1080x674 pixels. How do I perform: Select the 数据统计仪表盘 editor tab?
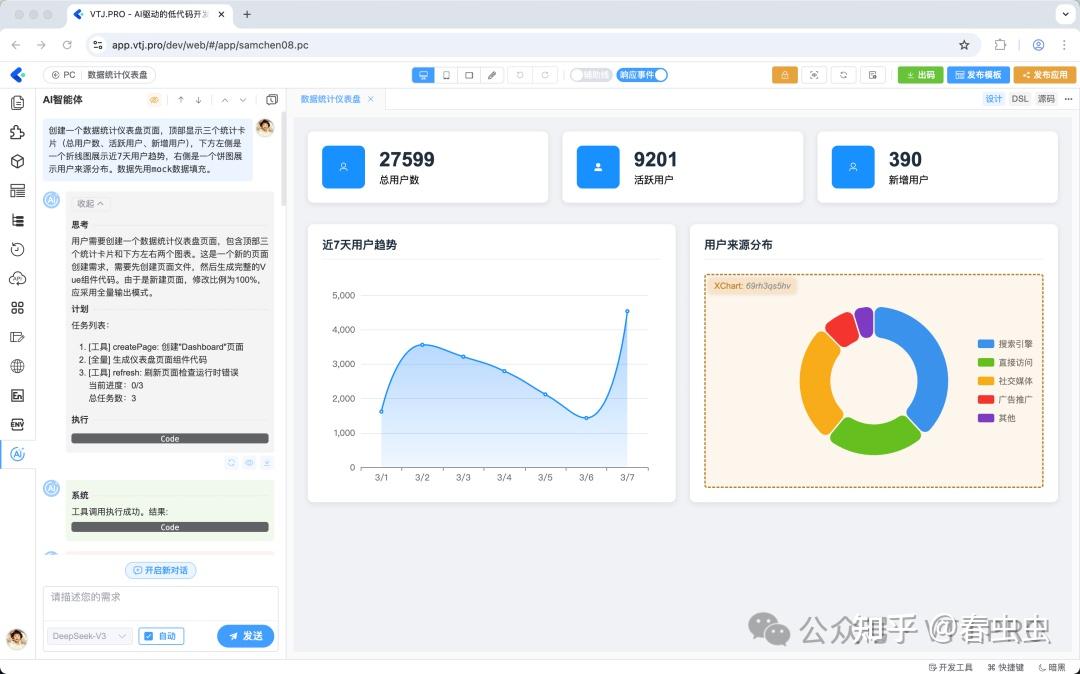[331, 99]
